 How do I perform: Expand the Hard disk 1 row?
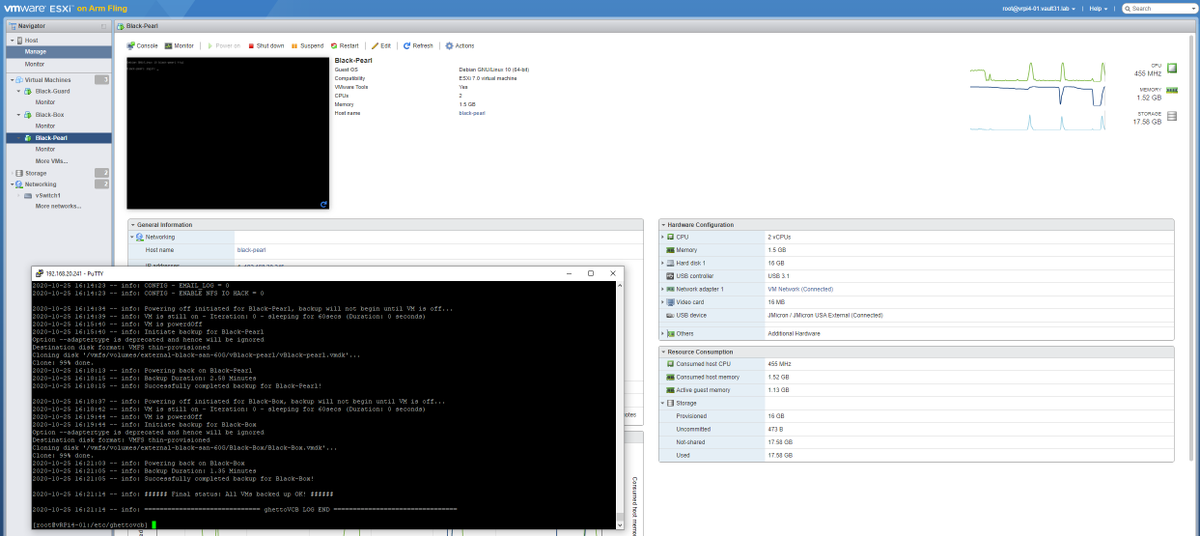coord(663,263)
